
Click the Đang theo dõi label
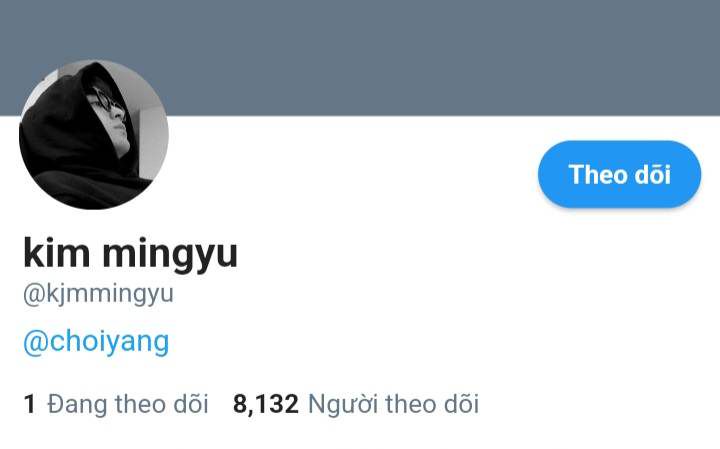[x=128, y=404]
